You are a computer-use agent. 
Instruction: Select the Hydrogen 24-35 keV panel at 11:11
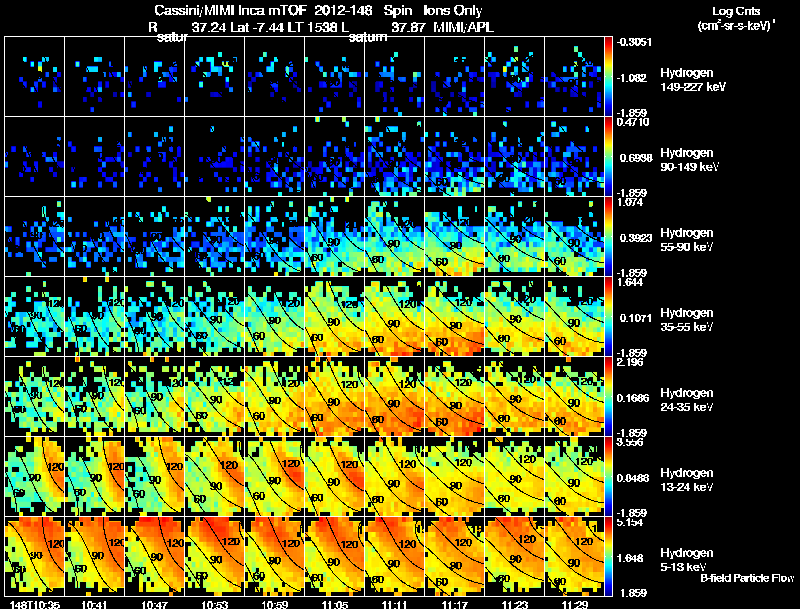coord(394,396)
